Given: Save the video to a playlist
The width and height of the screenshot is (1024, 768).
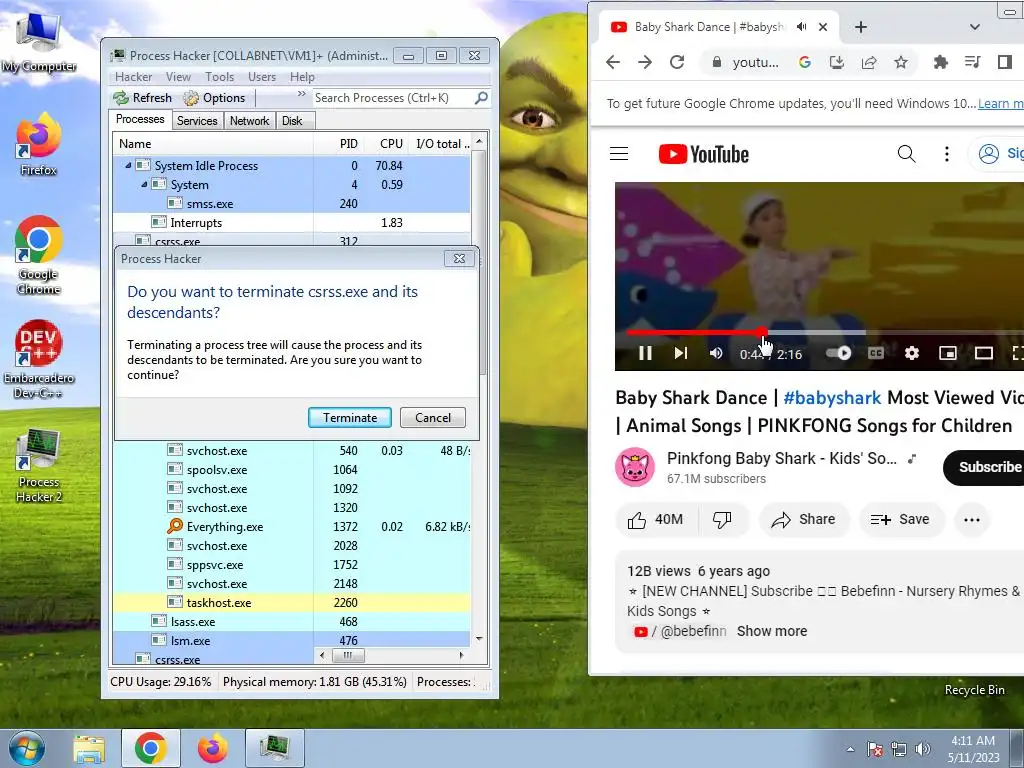Looking at the screenshot, I should 901,520.
